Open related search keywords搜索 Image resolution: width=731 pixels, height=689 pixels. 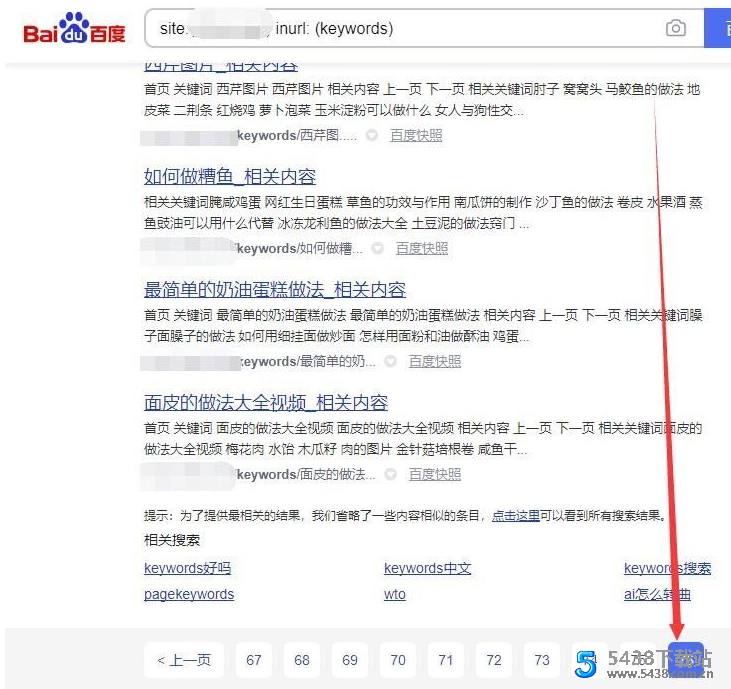668,568
